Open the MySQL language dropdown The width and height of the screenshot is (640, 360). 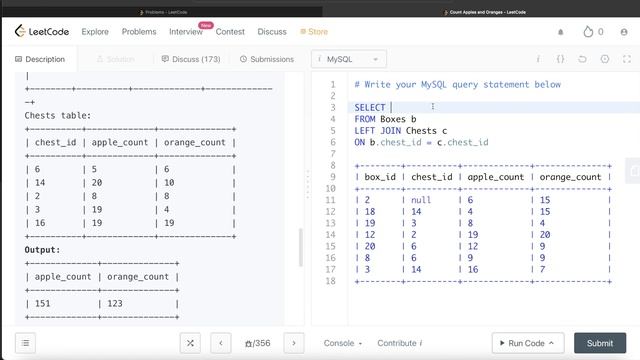pyautogui.click(x=349, y=59)
